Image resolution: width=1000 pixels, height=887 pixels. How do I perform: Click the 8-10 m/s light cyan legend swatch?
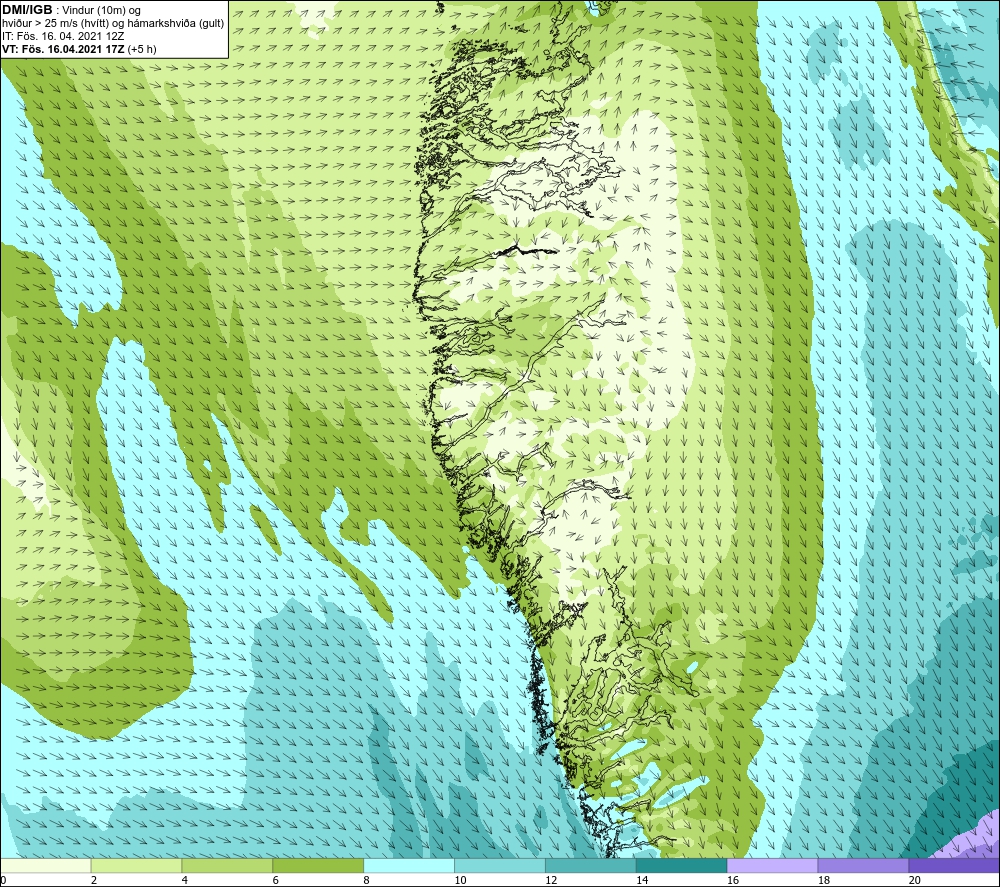pos(409,865)
